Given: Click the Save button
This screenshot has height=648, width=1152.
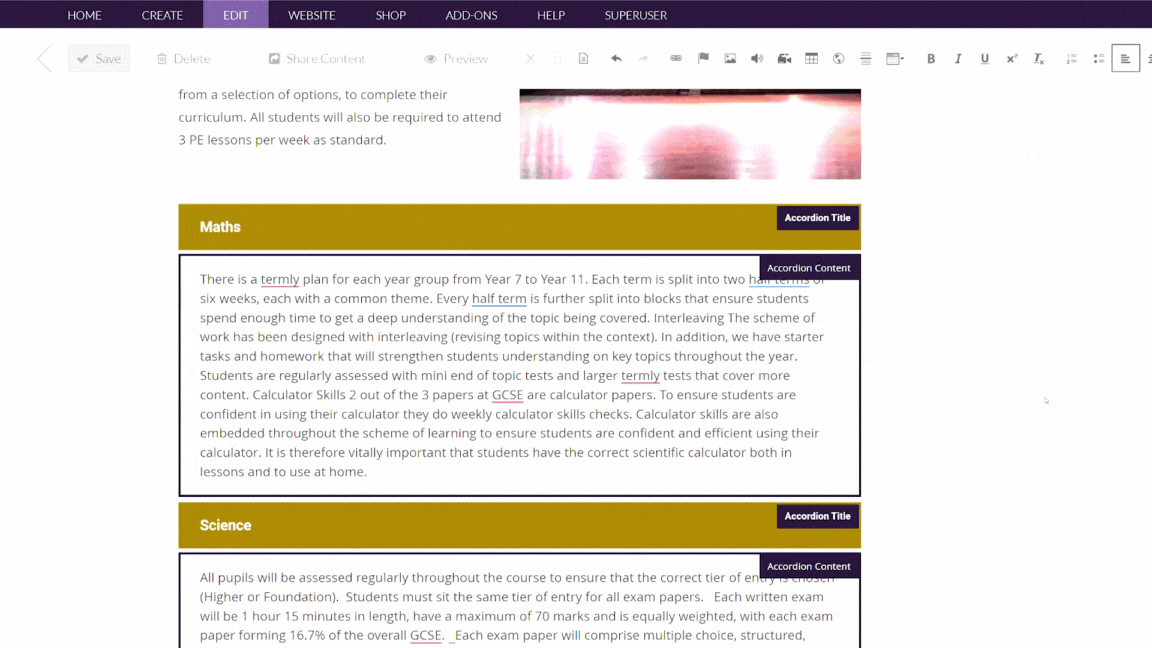Looking at the screenshot, I should [98, 58].
